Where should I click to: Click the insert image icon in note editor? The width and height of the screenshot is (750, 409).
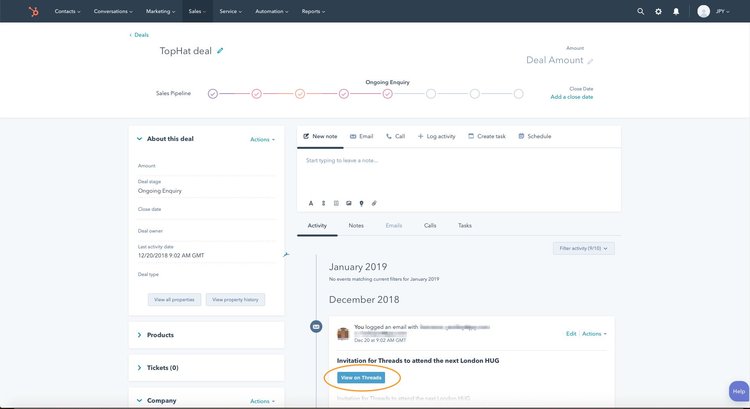click(x=349, y=203)
